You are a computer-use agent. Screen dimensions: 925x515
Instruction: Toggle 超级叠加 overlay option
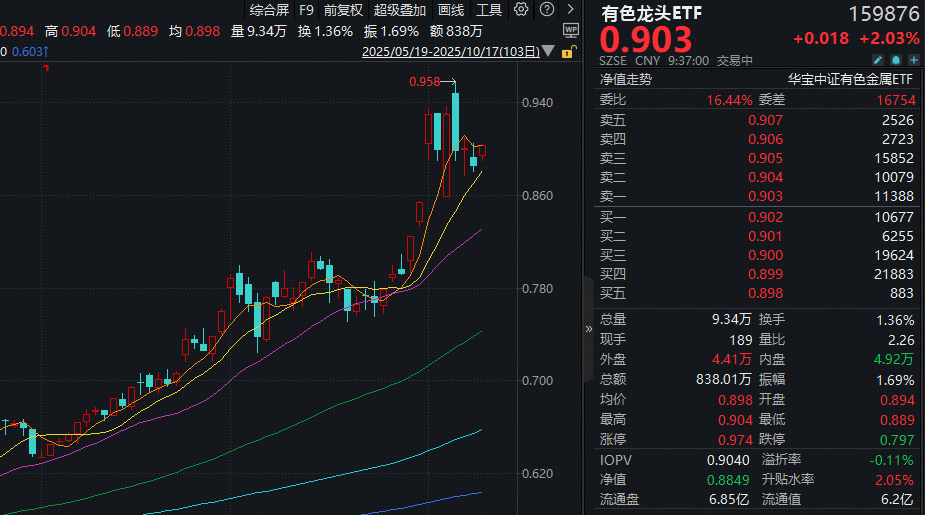pyautogui.click(x=399, y=10)
